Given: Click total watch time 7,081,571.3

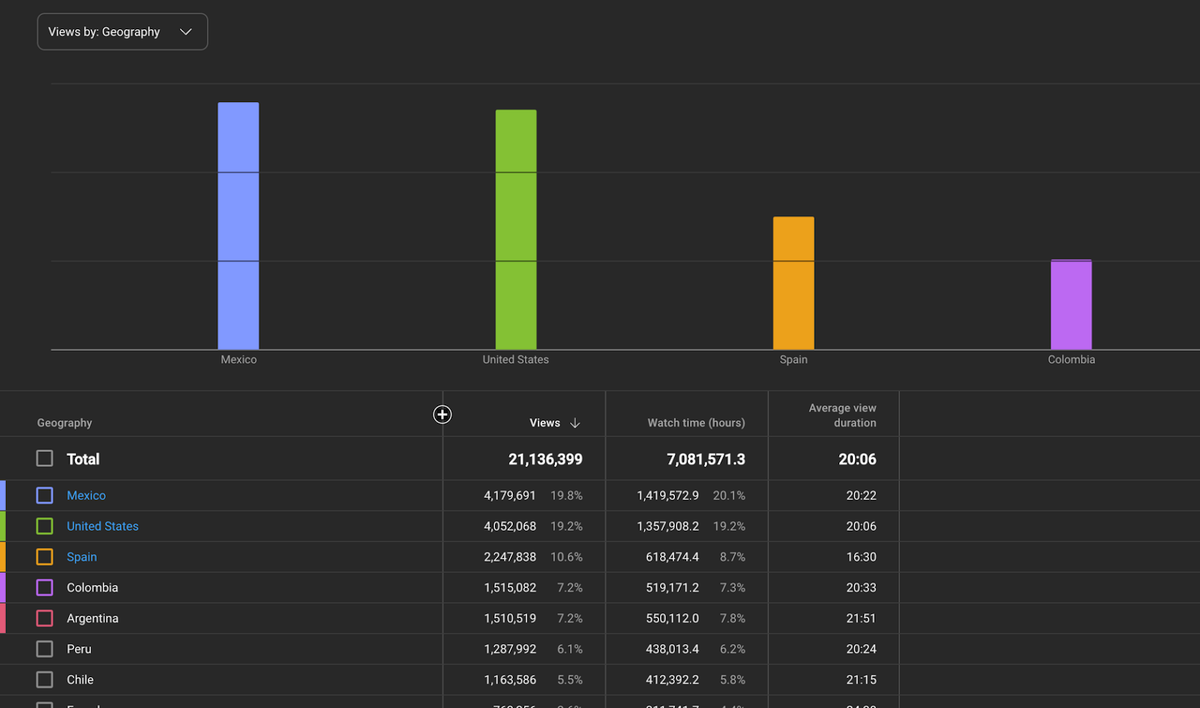Looking at the screenshot, I should pyautogui.click(x=707, y=460).
